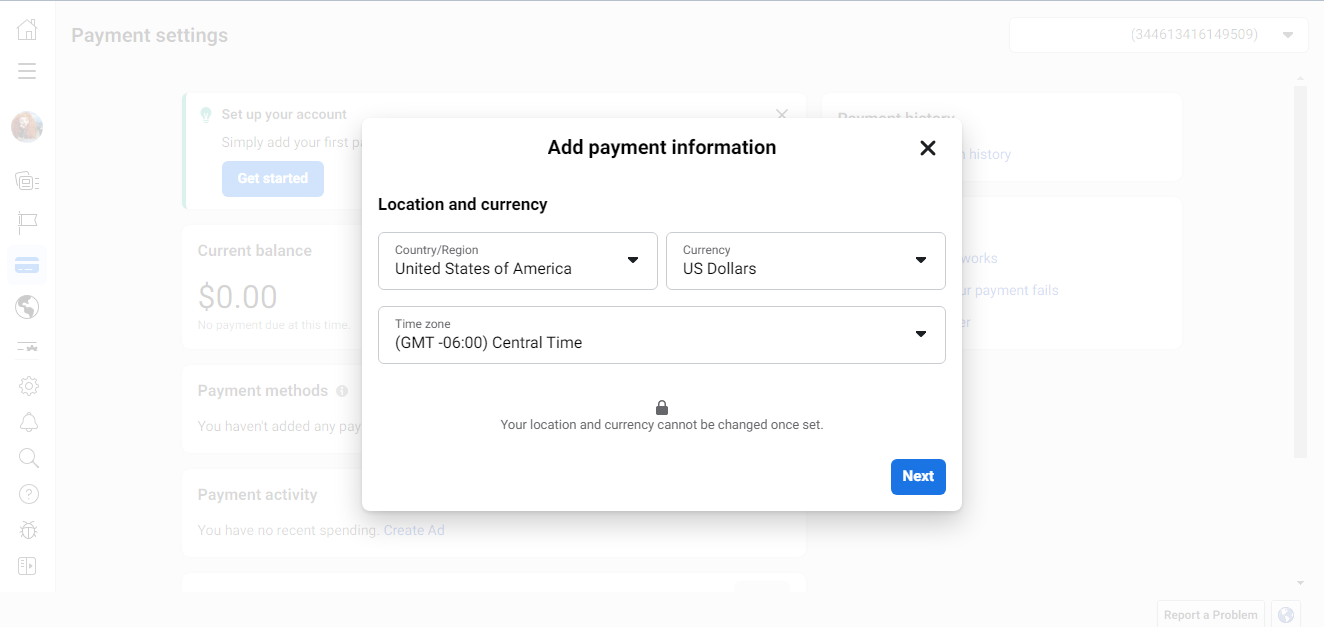
Task: Toggle the sidebar panel collapse icon
Action: tap(27, 566)
